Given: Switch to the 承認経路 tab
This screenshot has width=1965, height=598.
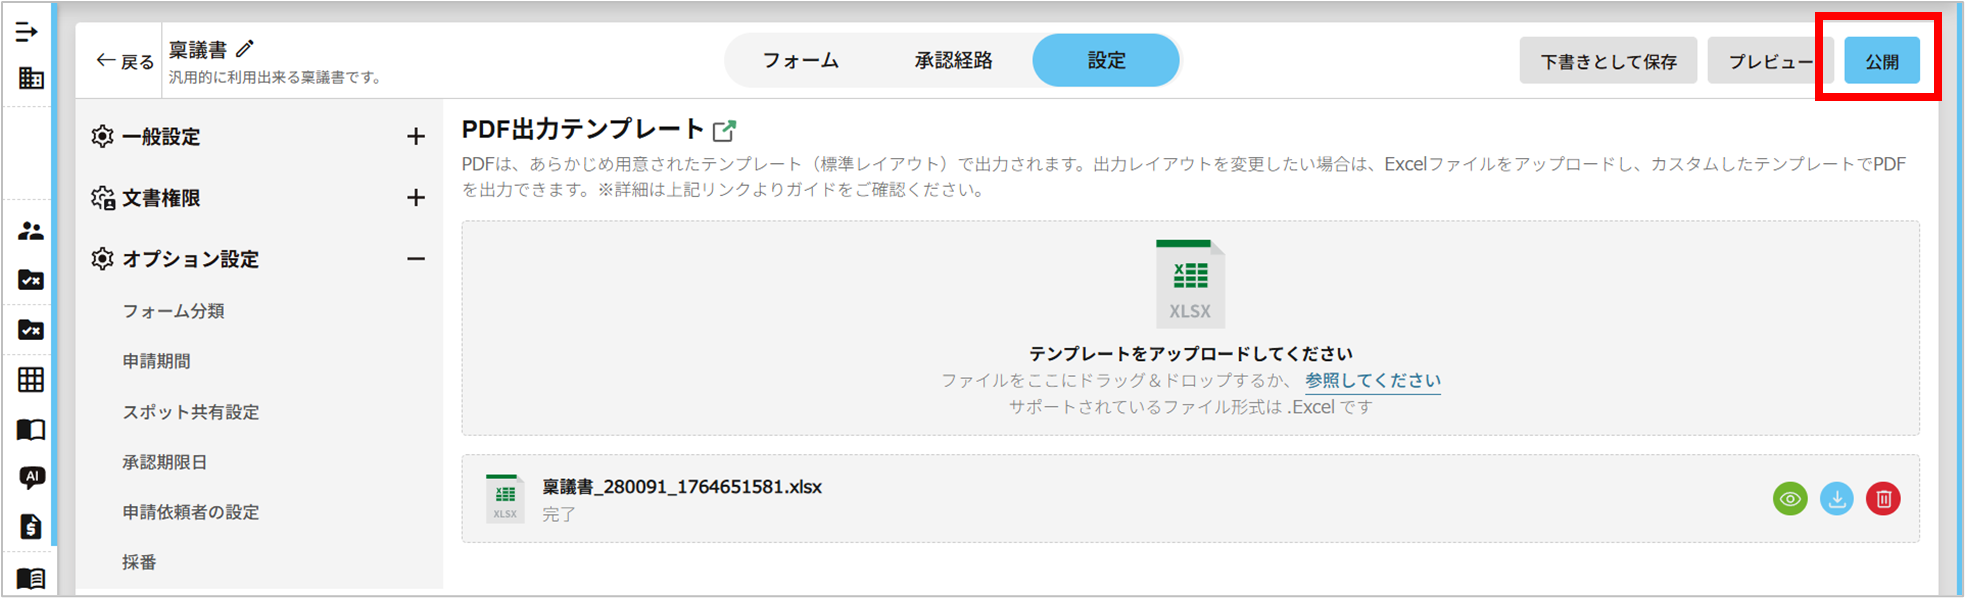Looking at the screenshot, I should coord(953,60).
